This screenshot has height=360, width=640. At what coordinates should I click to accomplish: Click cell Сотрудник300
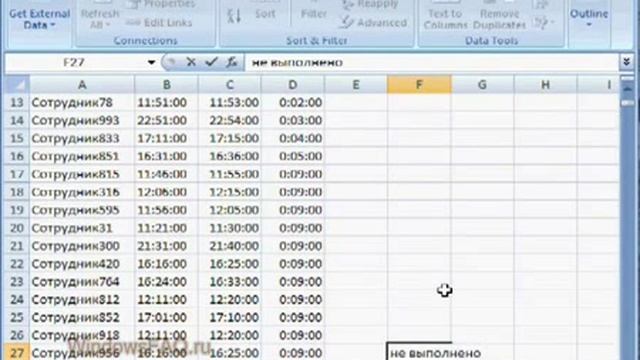82,246
